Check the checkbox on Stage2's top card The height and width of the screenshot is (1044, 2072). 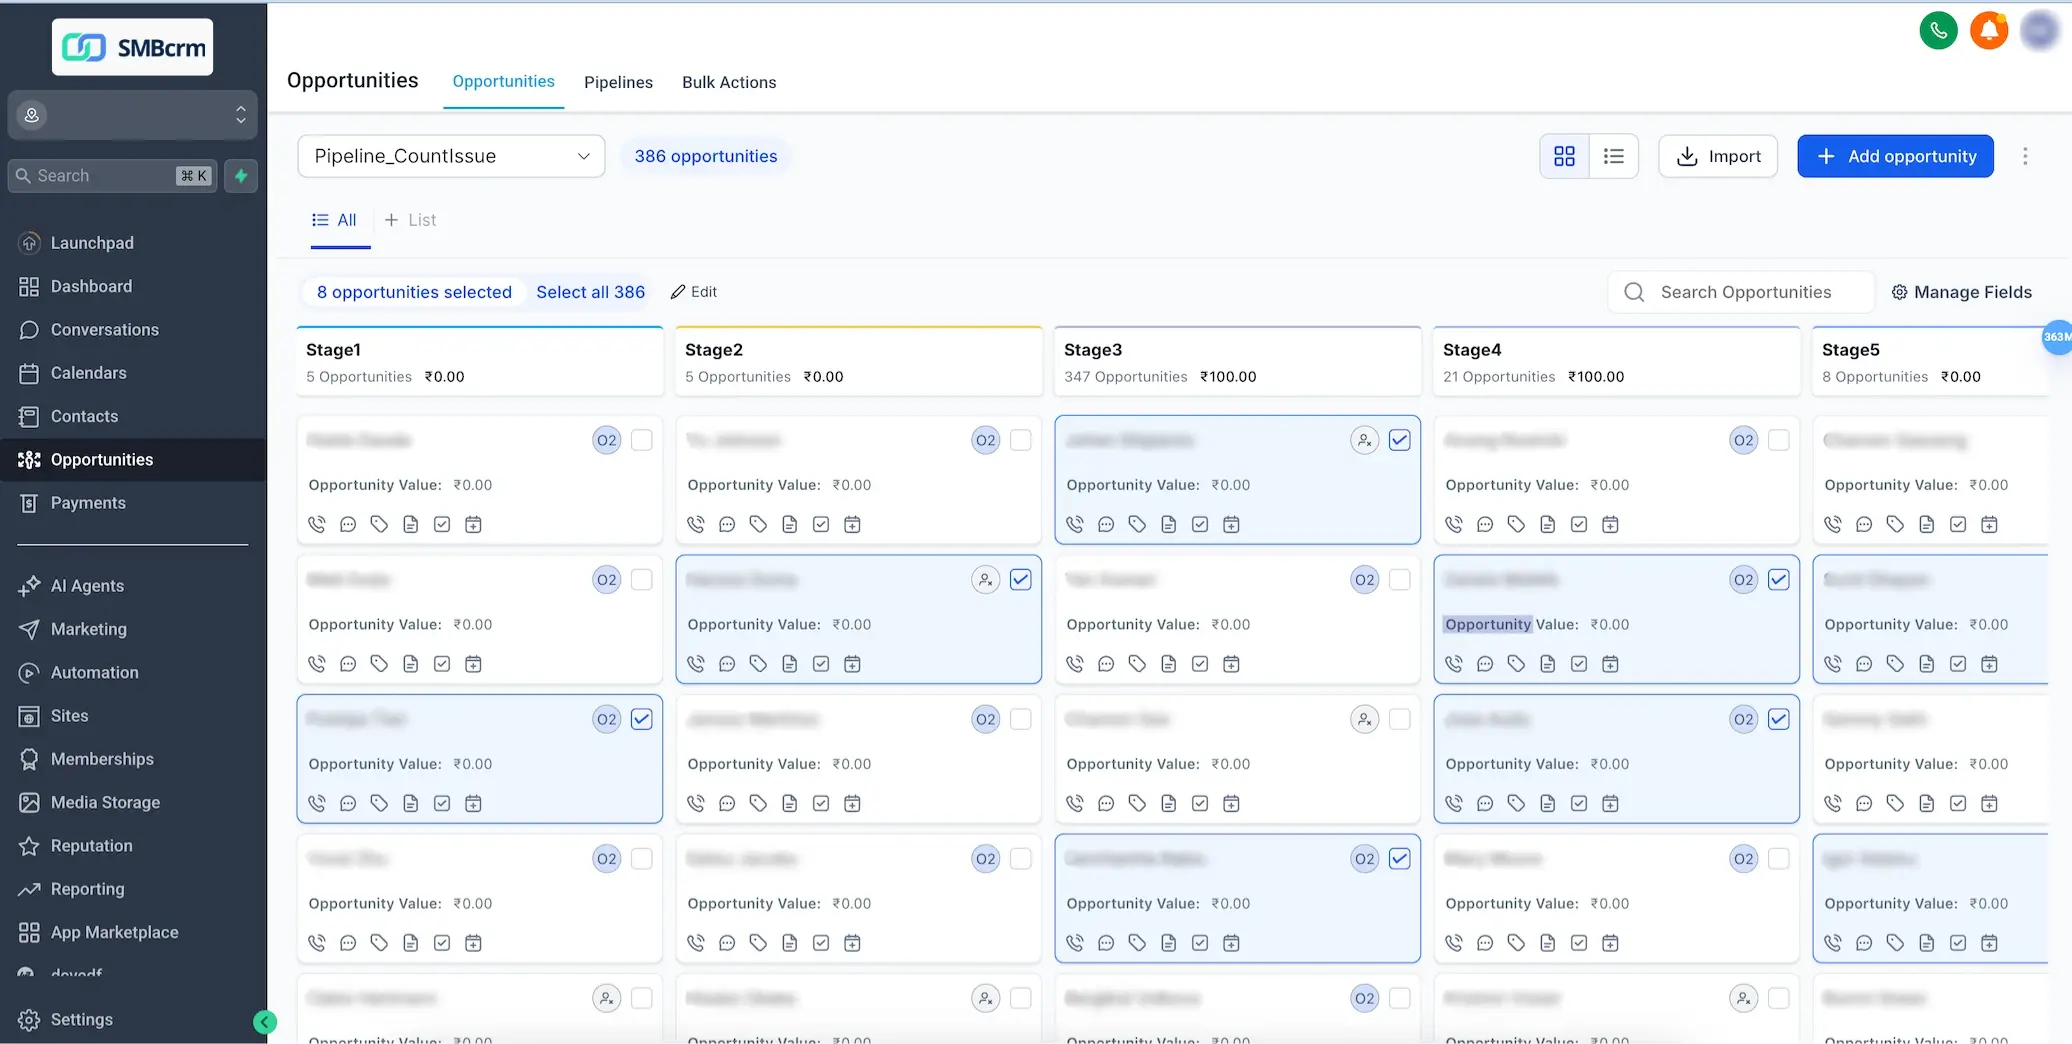(x=1021, y=440)
